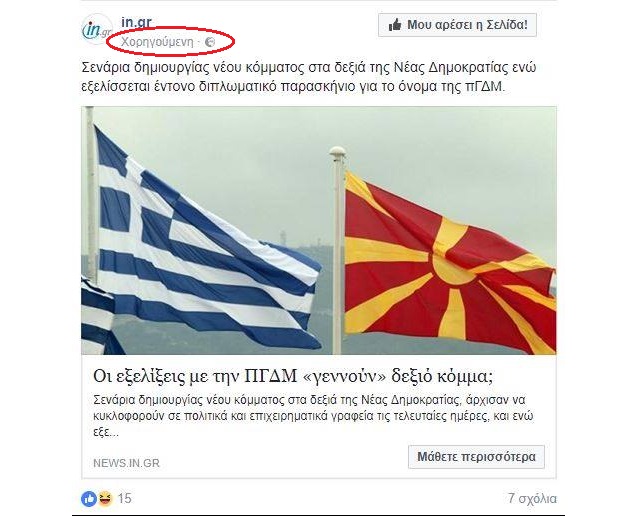Click the 15 reactions count
642x516 pixels.
click(x=125, y=498)
